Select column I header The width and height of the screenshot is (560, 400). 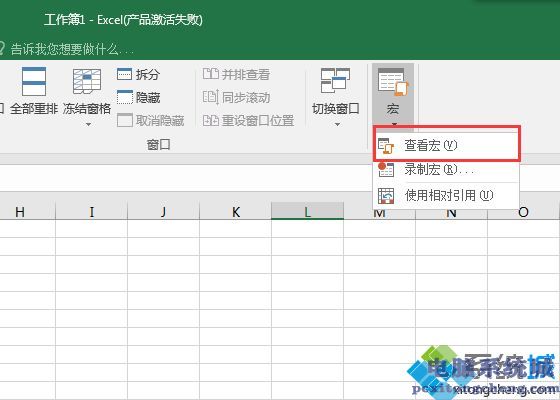[x=92, y=212]
